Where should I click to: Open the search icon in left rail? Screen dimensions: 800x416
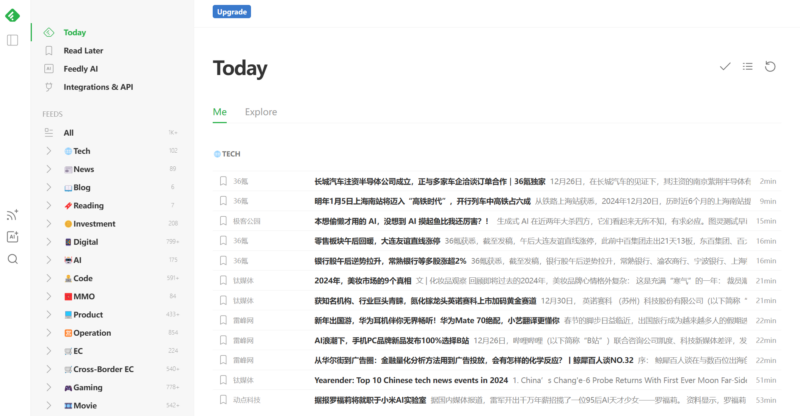(13, 259)
